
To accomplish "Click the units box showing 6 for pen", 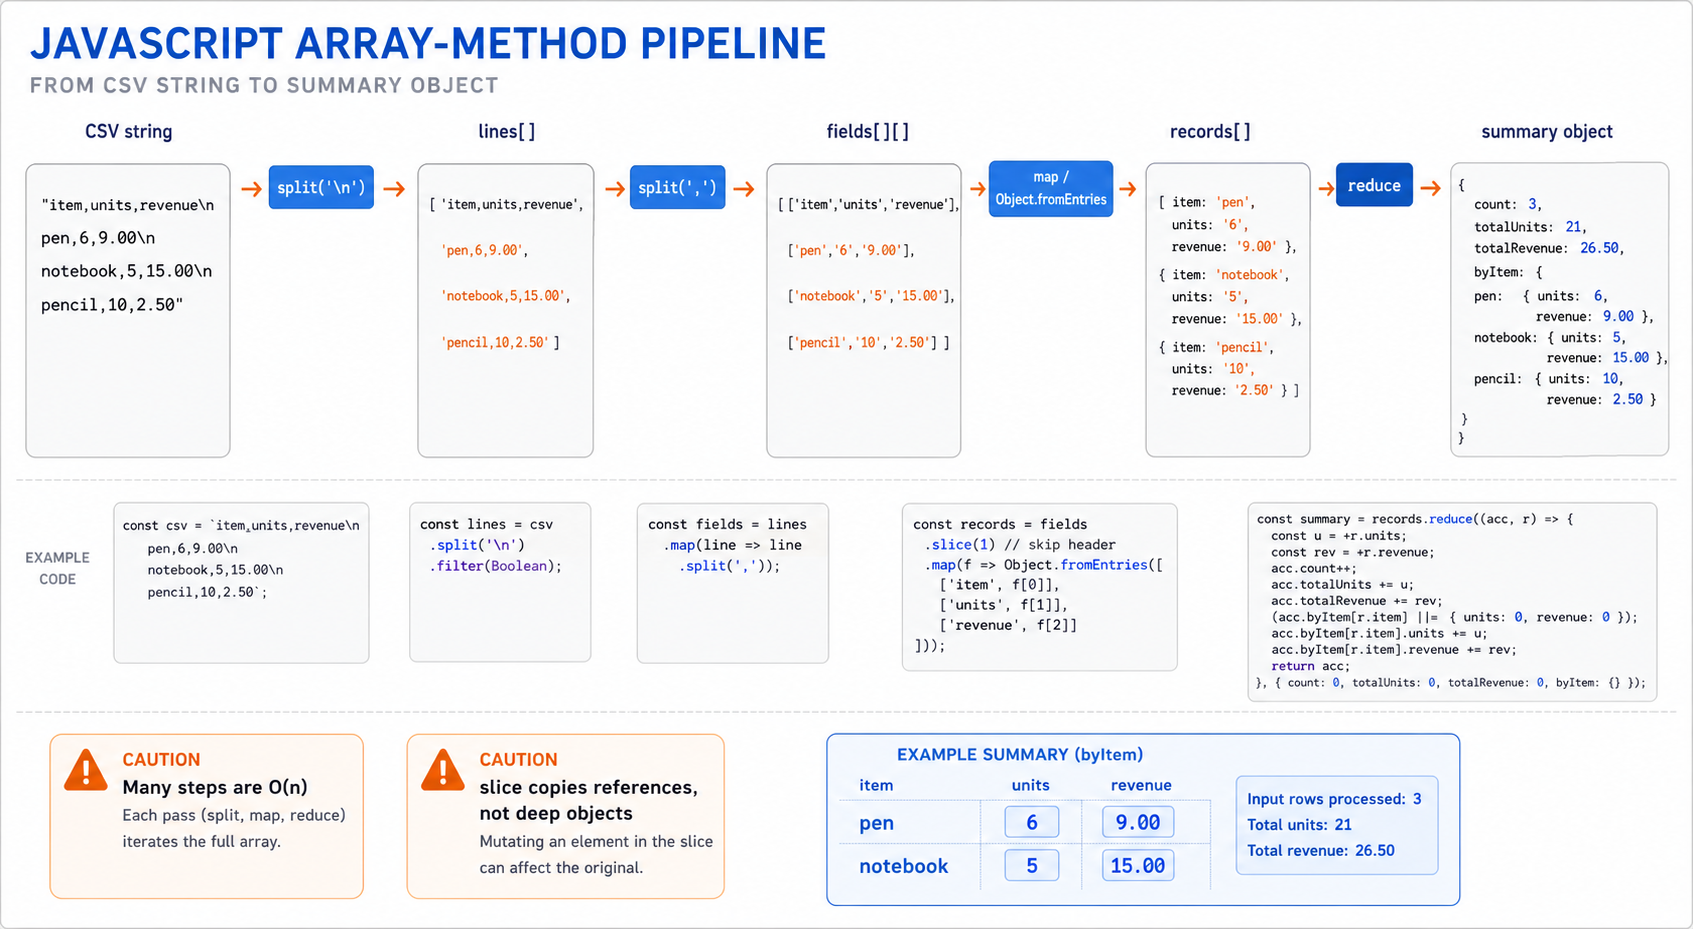I will point(1032,822).
